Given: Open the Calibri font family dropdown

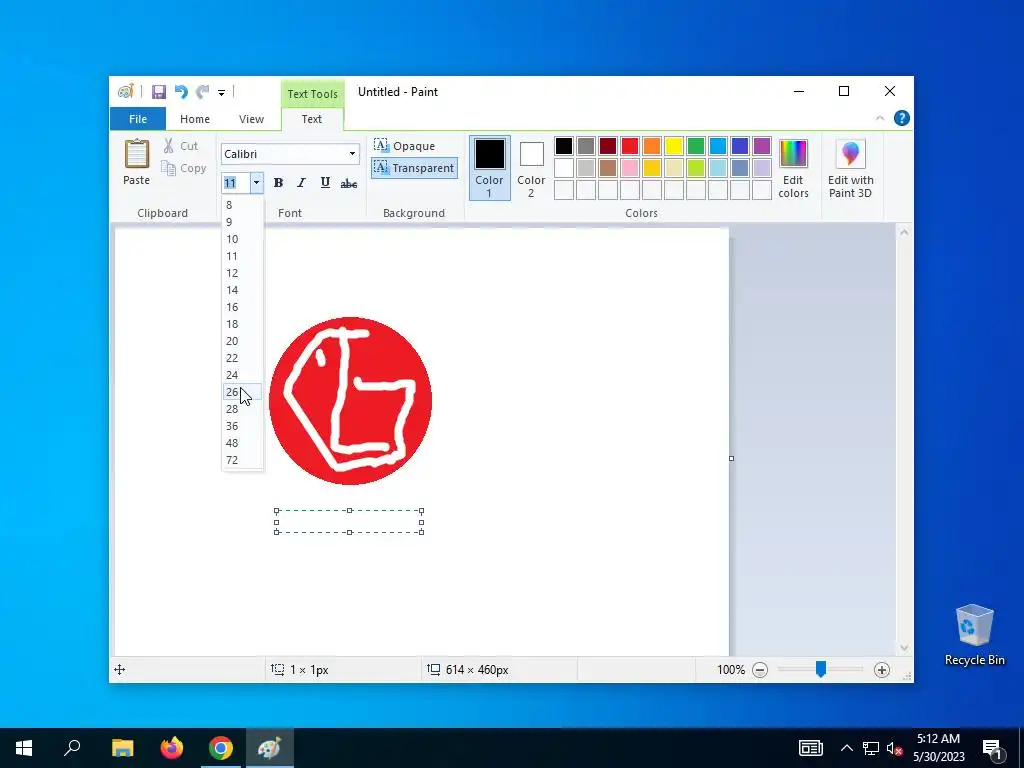Looking at the screenshot, I should 352,154.
